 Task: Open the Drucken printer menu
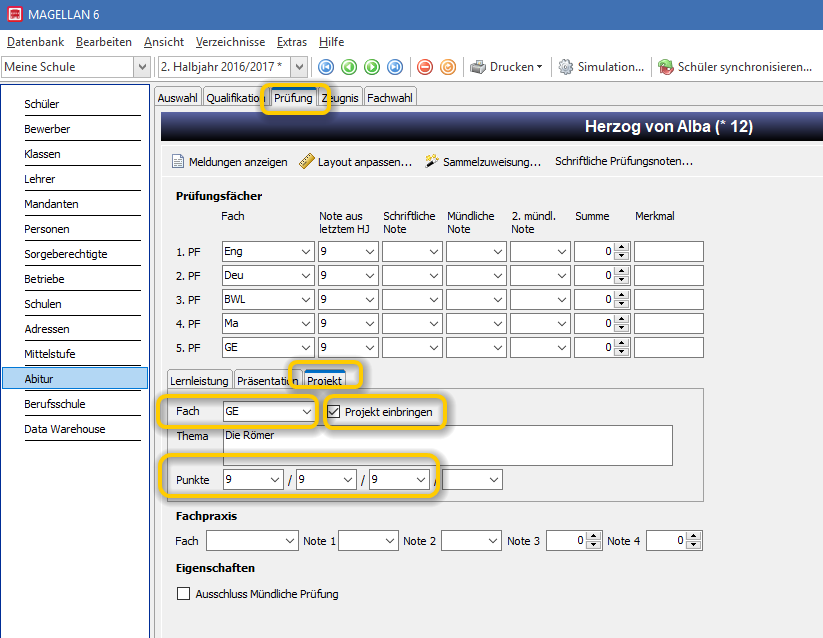point(506,67)
